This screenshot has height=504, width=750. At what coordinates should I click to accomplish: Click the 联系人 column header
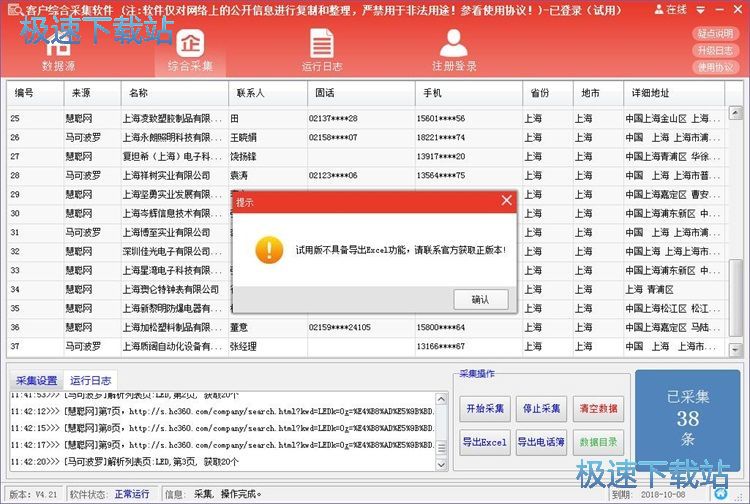[x=268, y=93]
